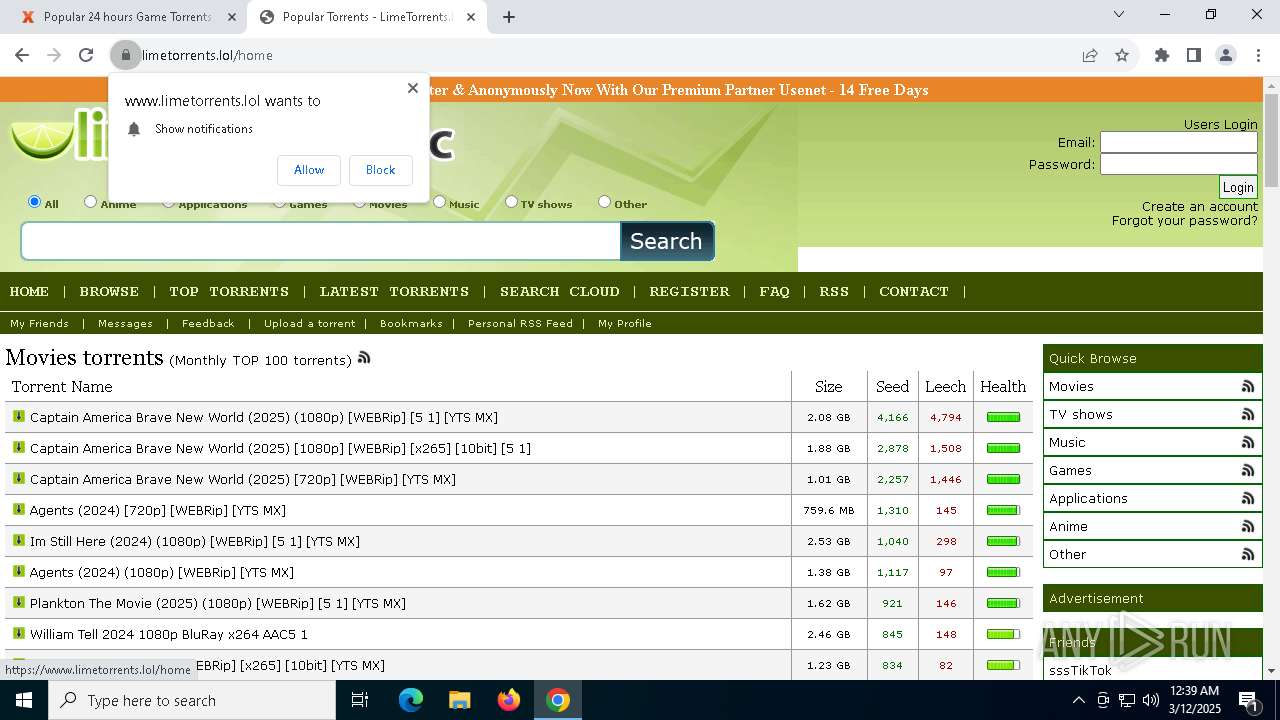Click the Password input field
Viewport: 1280px width, 720px height.
point(1179,164)
